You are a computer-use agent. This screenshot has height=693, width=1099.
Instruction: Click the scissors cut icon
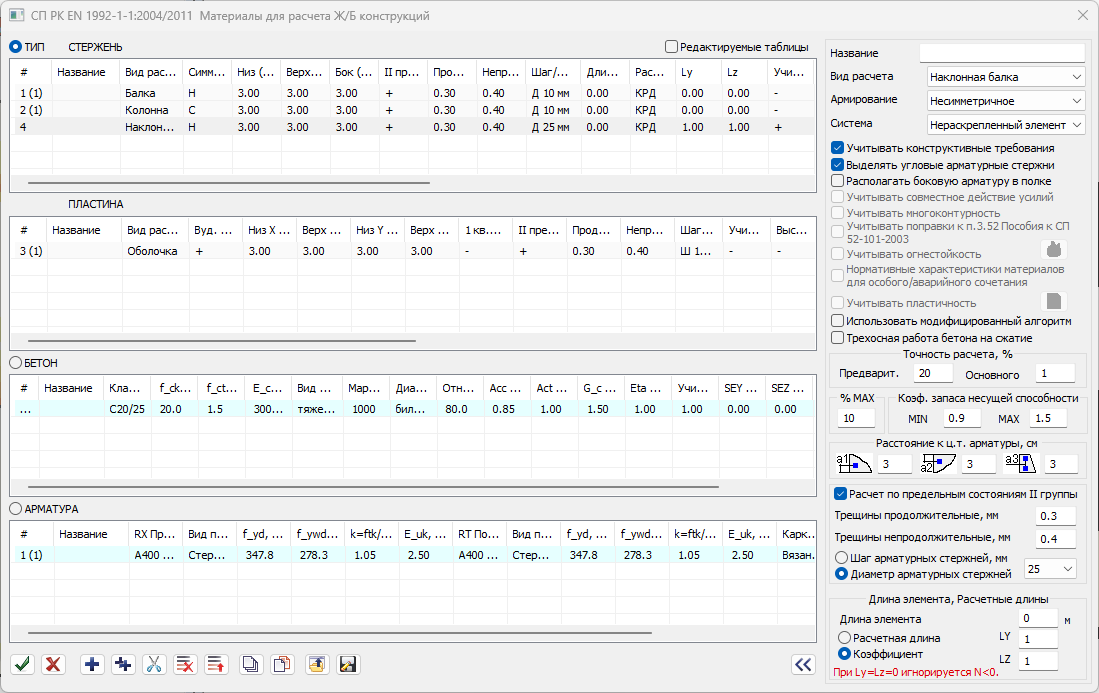point(154,664)
